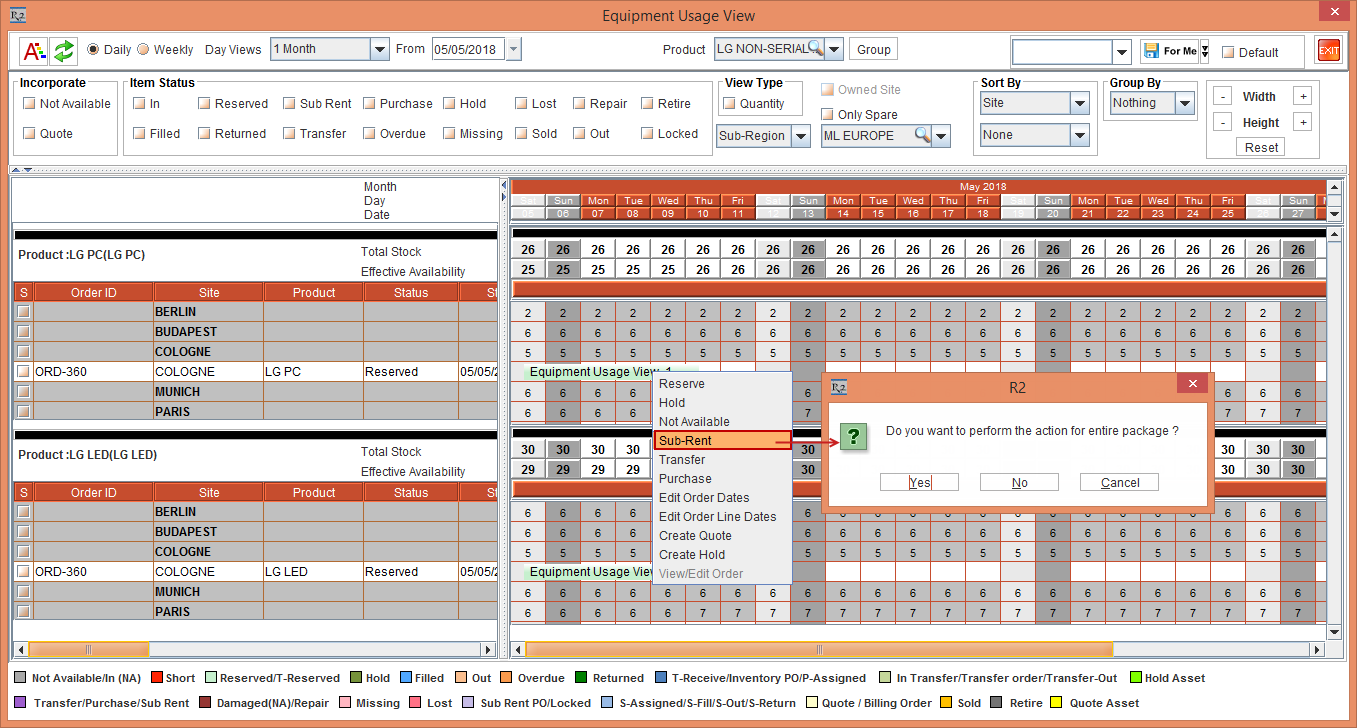Screen dimensions: 1357x728
Task: Choose Sub-Rent from the context menu
Action: click(685, 441)
